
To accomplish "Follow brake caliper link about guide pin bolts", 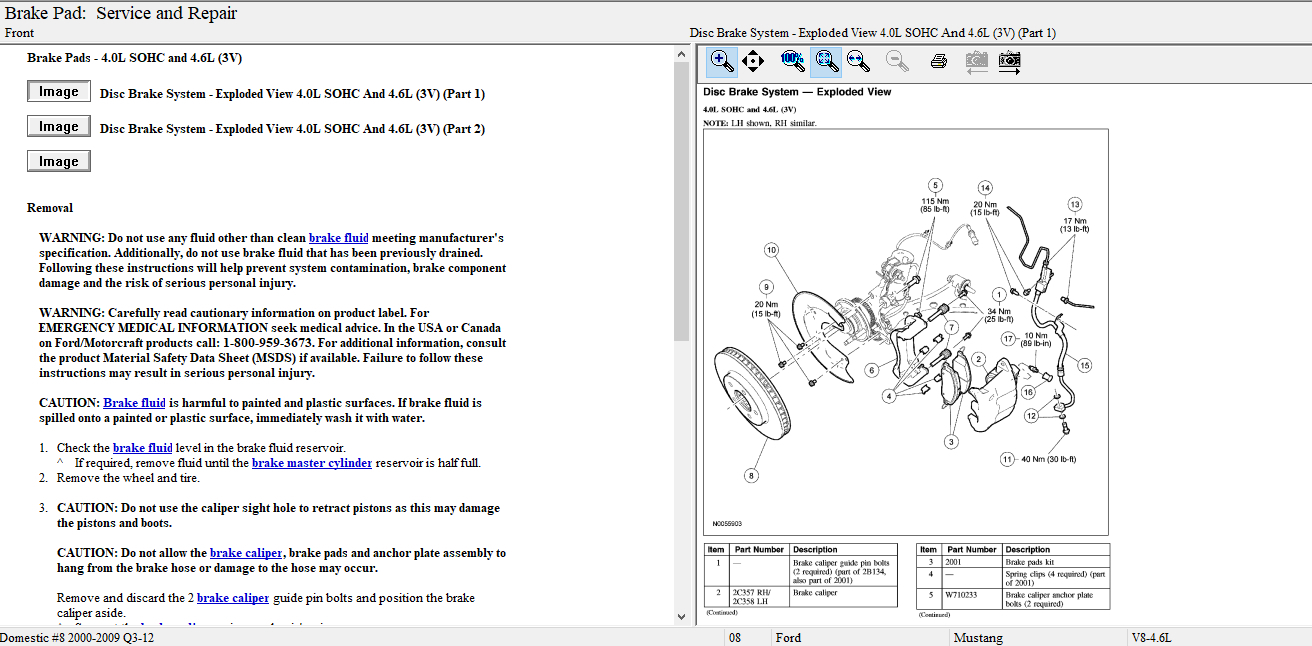I will point(232,598).
